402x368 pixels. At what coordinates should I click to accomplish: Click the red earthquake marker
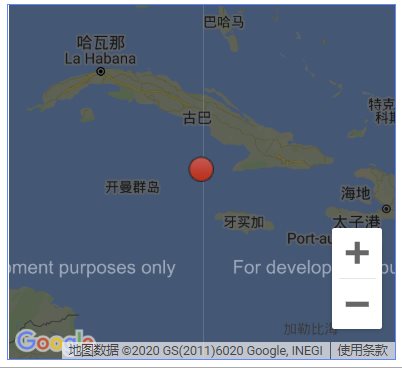[201, 169]
